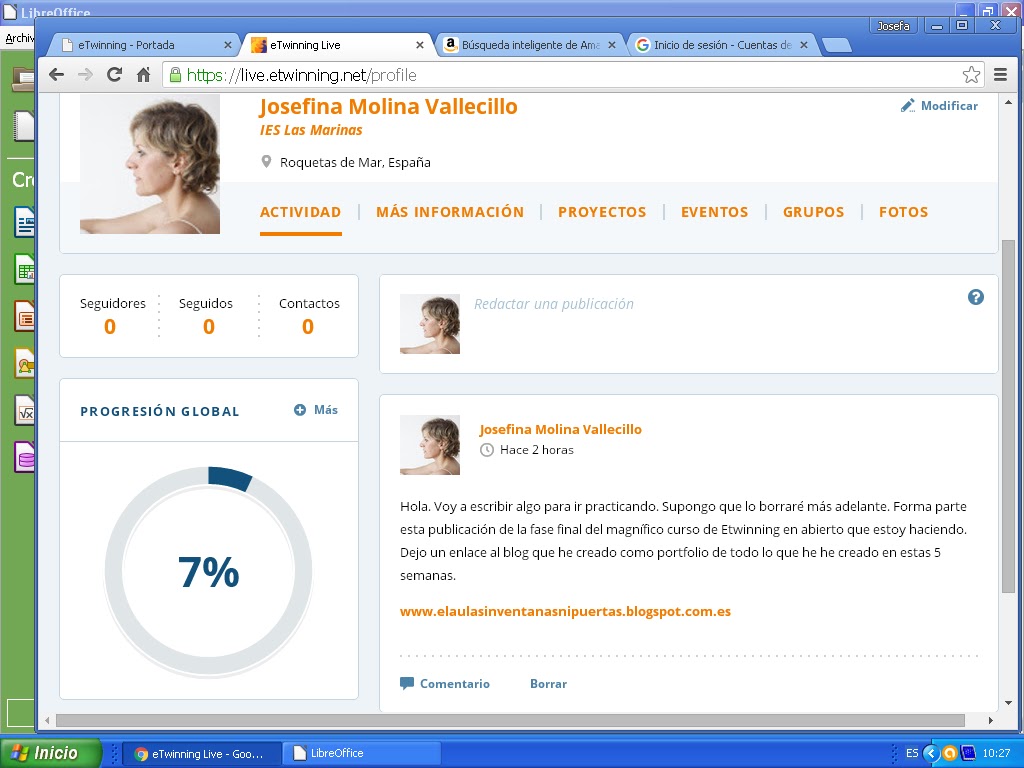Click the Seguidores count
Viewport: 1024px width, 768px height.
pyautogui.click(x=110, y=327)
